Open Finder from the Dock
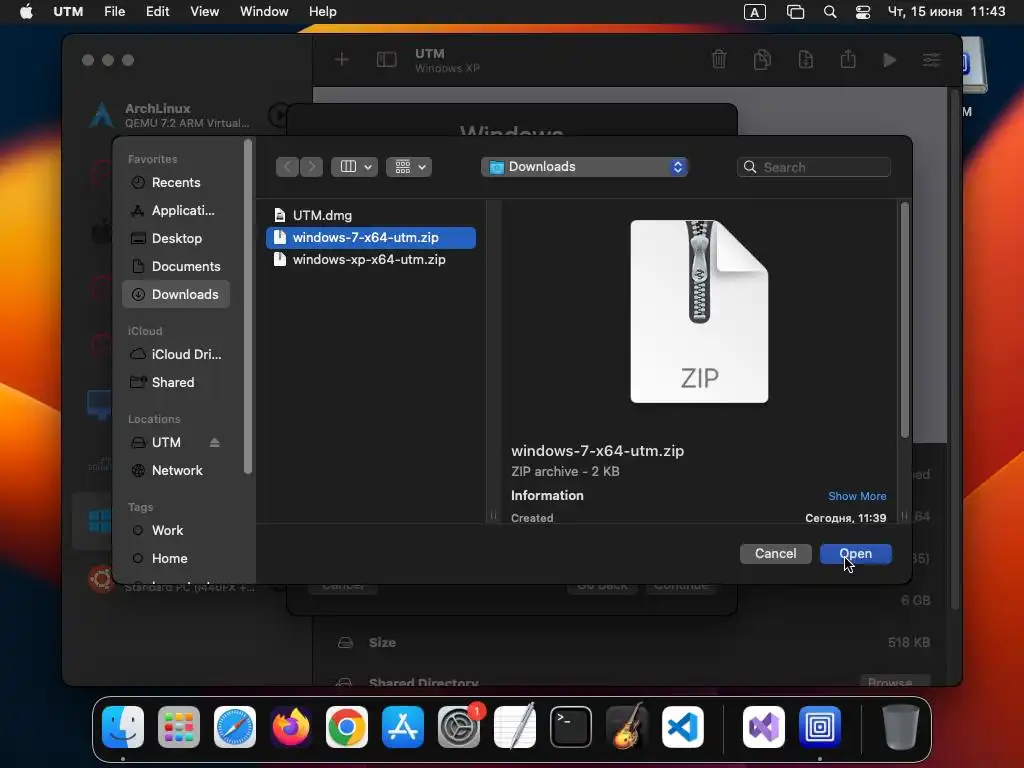The height and width of the screenshot is (768, 1024). [123, 727]
